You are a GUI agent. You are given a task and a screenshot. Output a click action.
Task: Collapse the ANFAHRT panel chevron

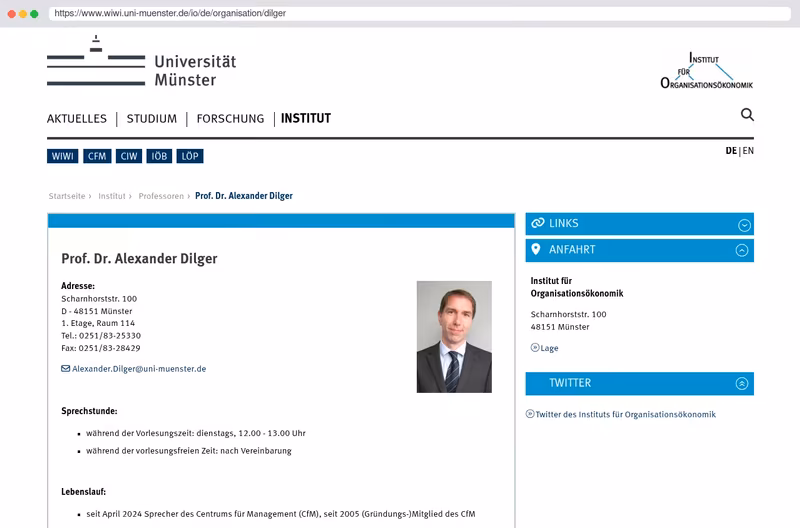pos(742,250)
